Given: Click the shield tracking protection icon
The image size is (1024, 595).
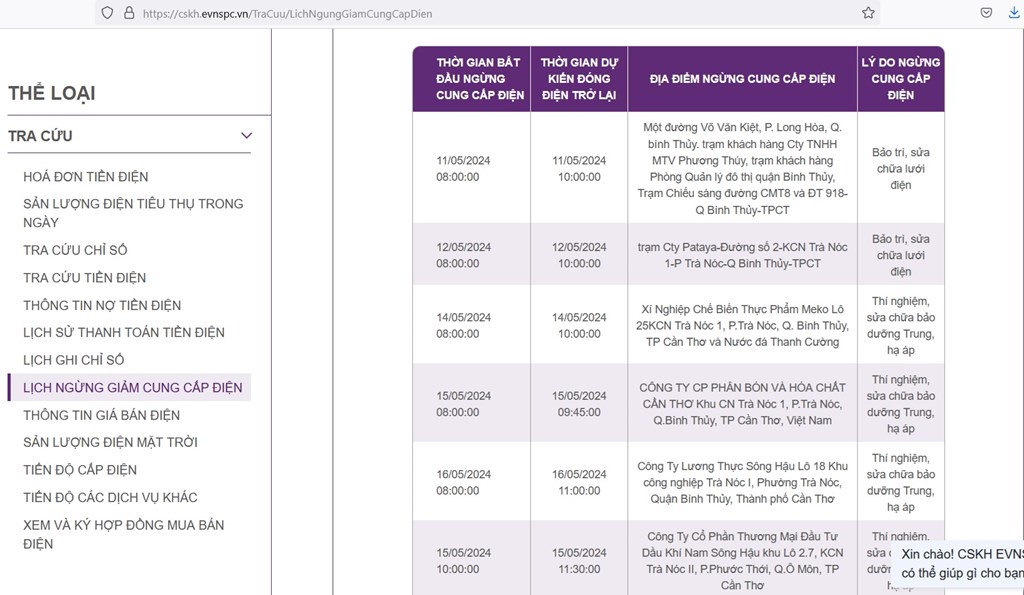Looking at the screenshot, I should tap(108, 13).
